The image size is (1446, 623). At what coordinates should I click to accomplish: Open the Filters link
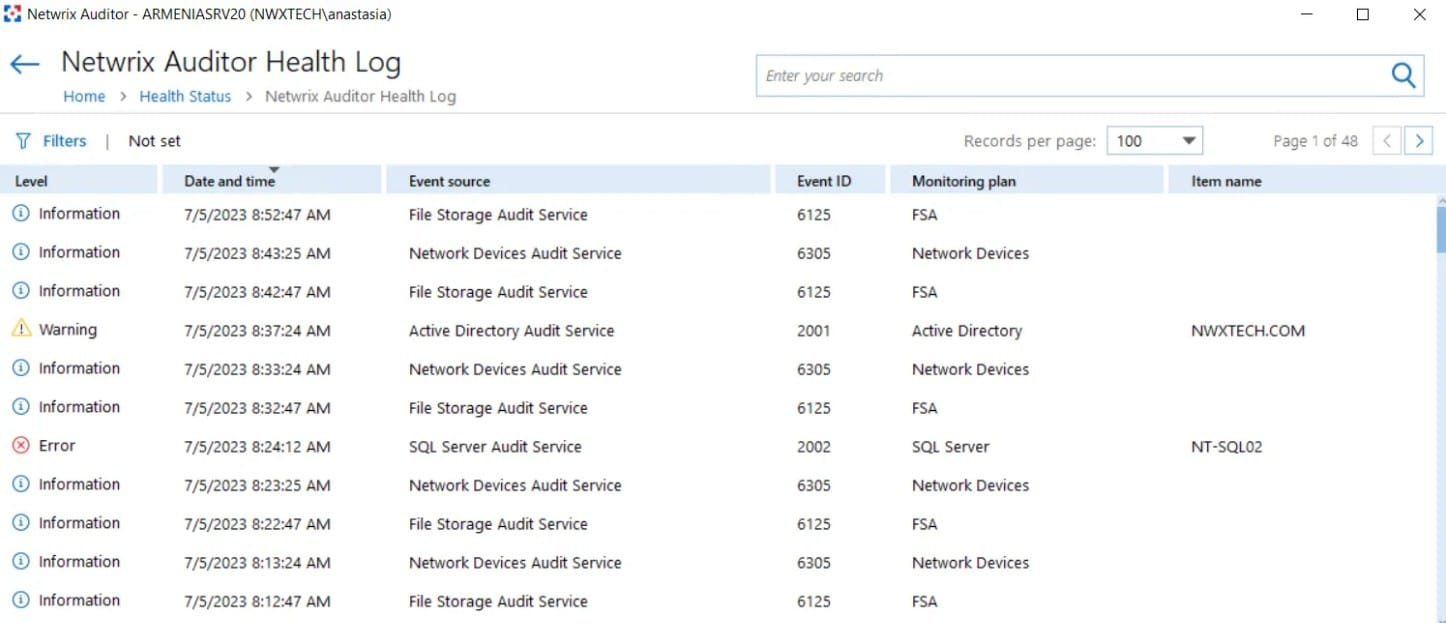coord(64,141)
